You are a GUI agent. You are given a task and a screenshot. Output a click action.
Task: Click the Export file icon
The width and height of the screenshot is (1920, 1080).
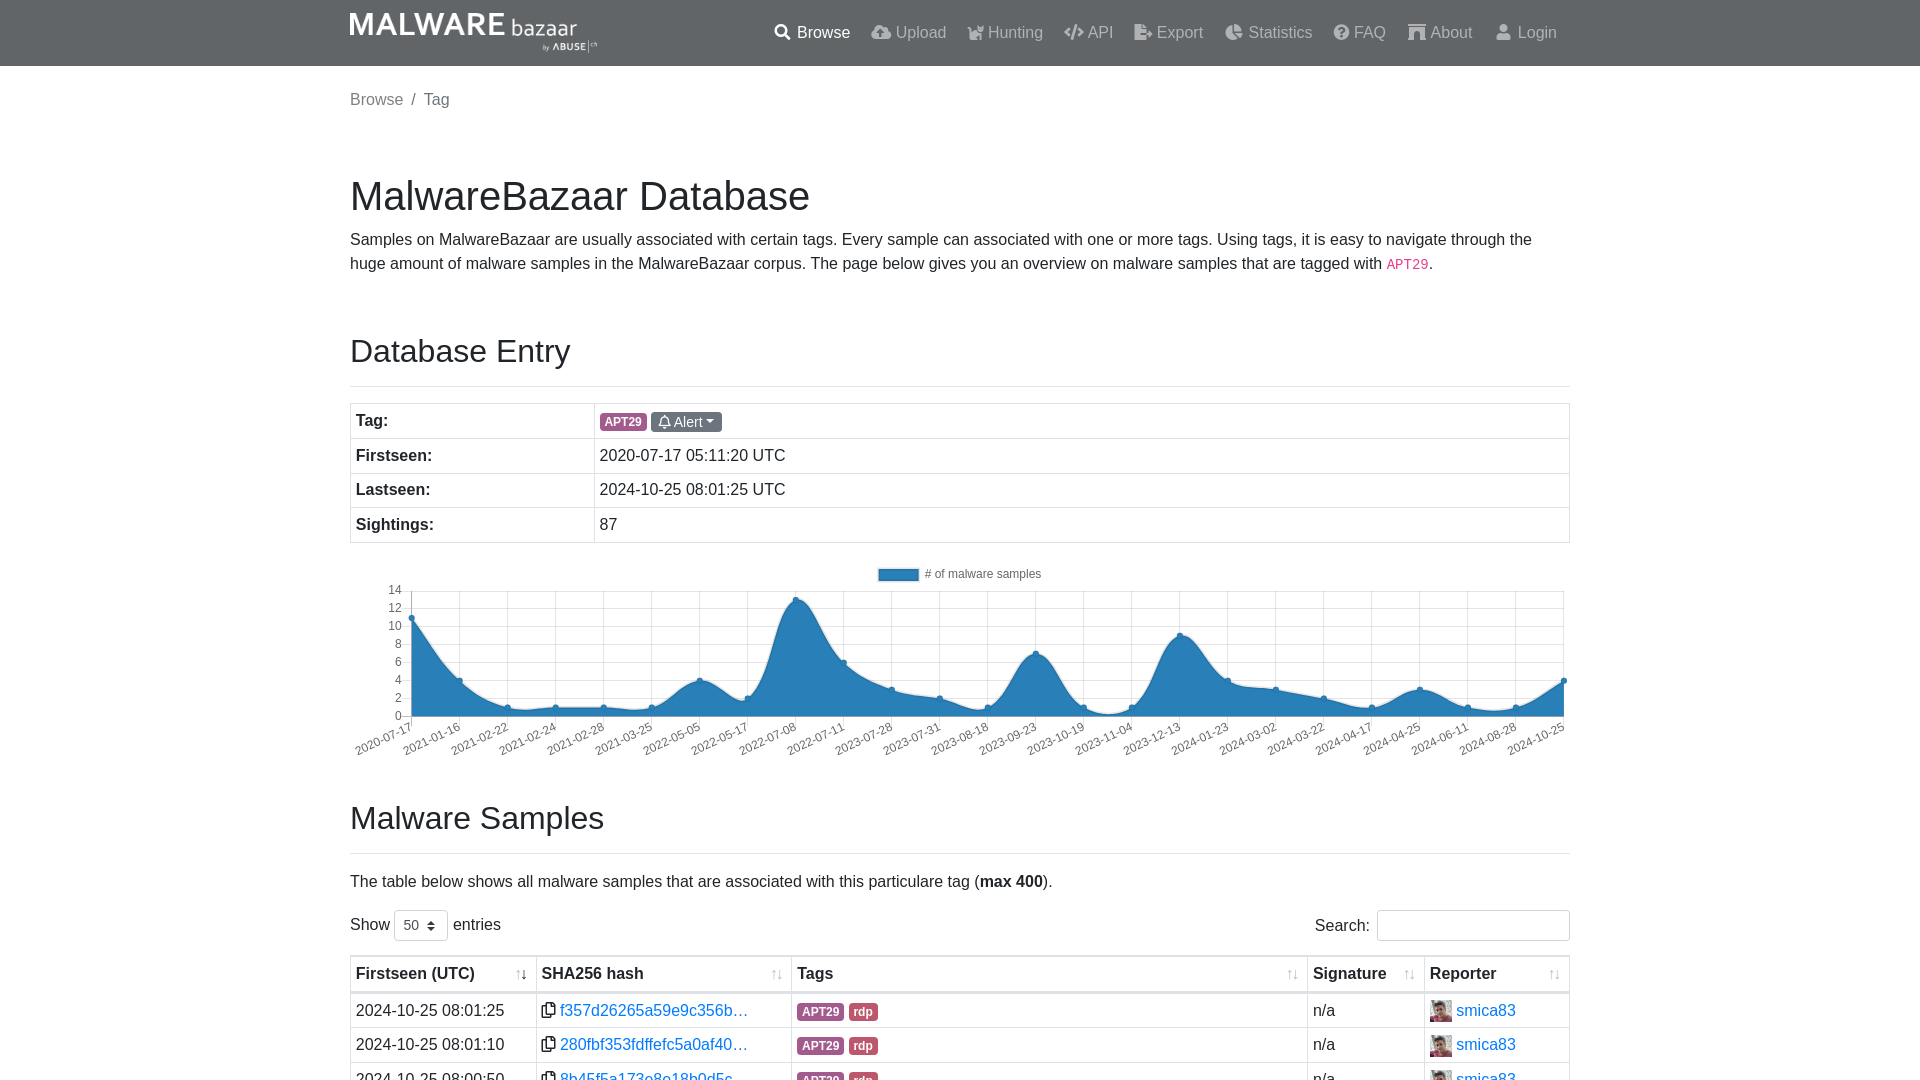(x=1143, y=33)
